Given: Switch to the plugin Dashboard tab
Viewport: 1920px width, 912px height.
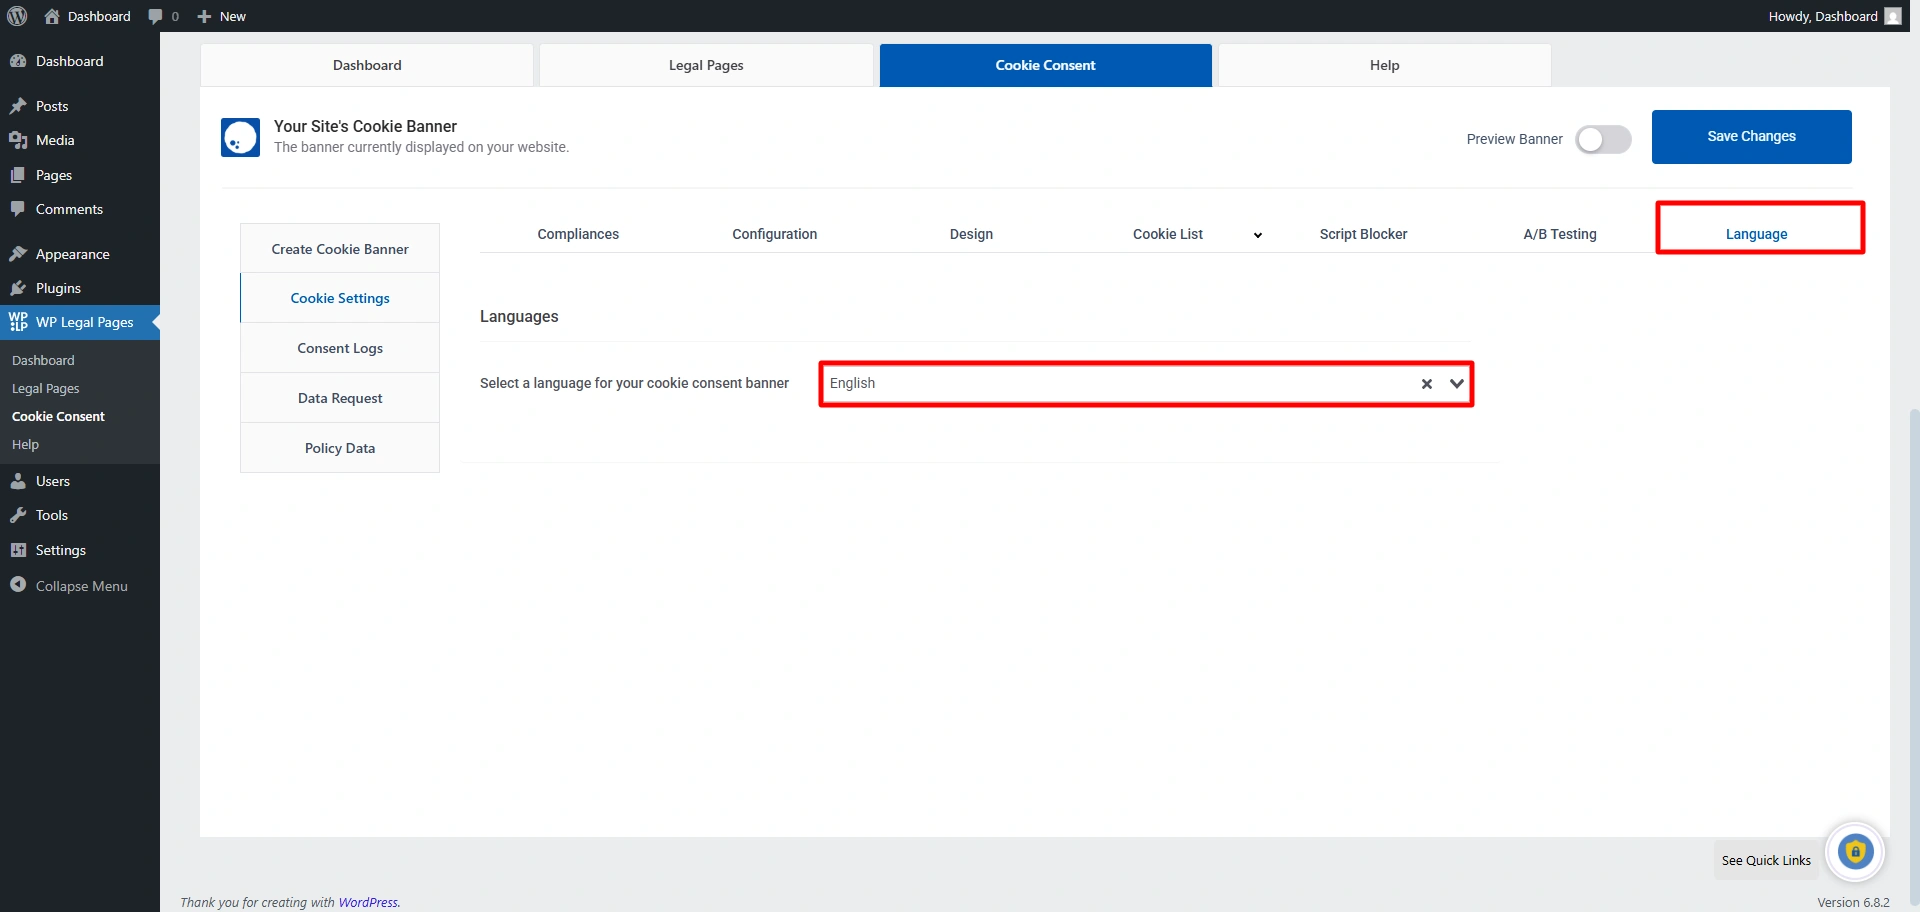Looking at the screenshot, I should pyautogui.click(x=367, y=65).
